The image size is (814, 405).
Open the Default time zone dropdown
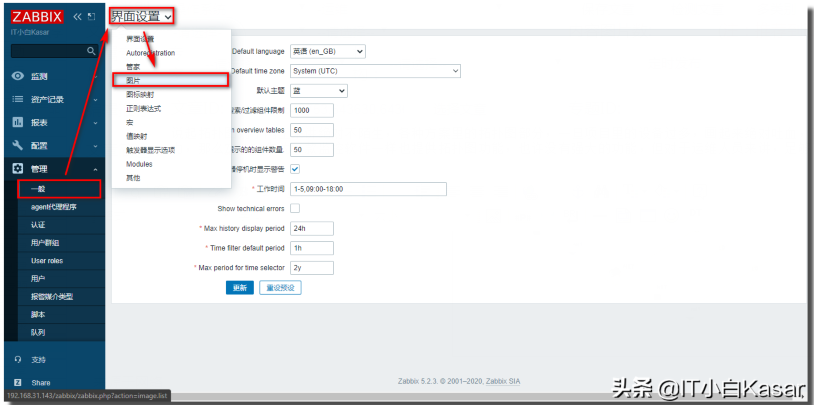[x=375, y=71]
